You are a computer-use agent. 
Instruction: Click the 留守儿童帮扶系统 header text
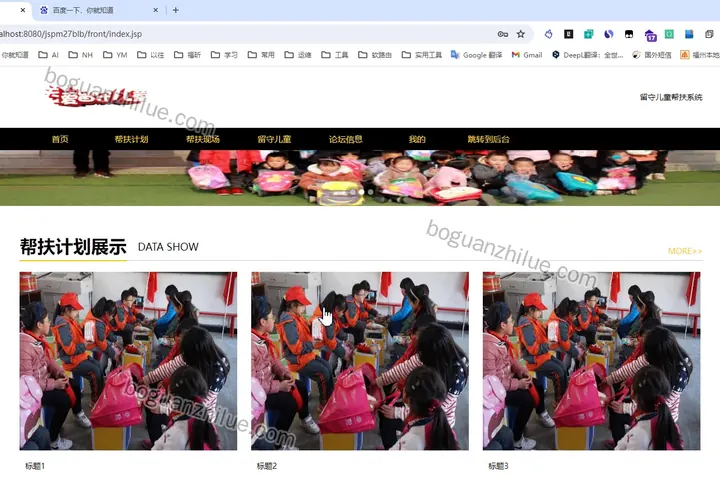click(671, 97)
